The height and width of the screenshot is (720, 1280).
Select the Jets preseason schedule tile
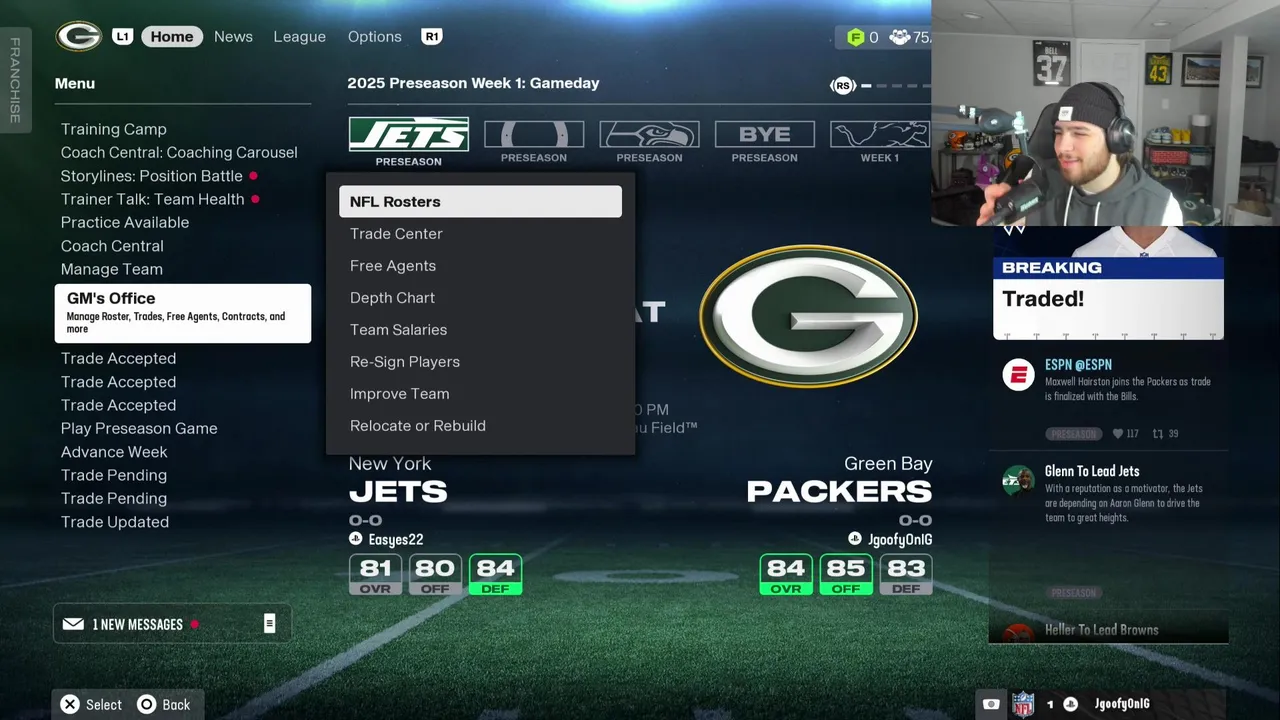tap(409, 141)
